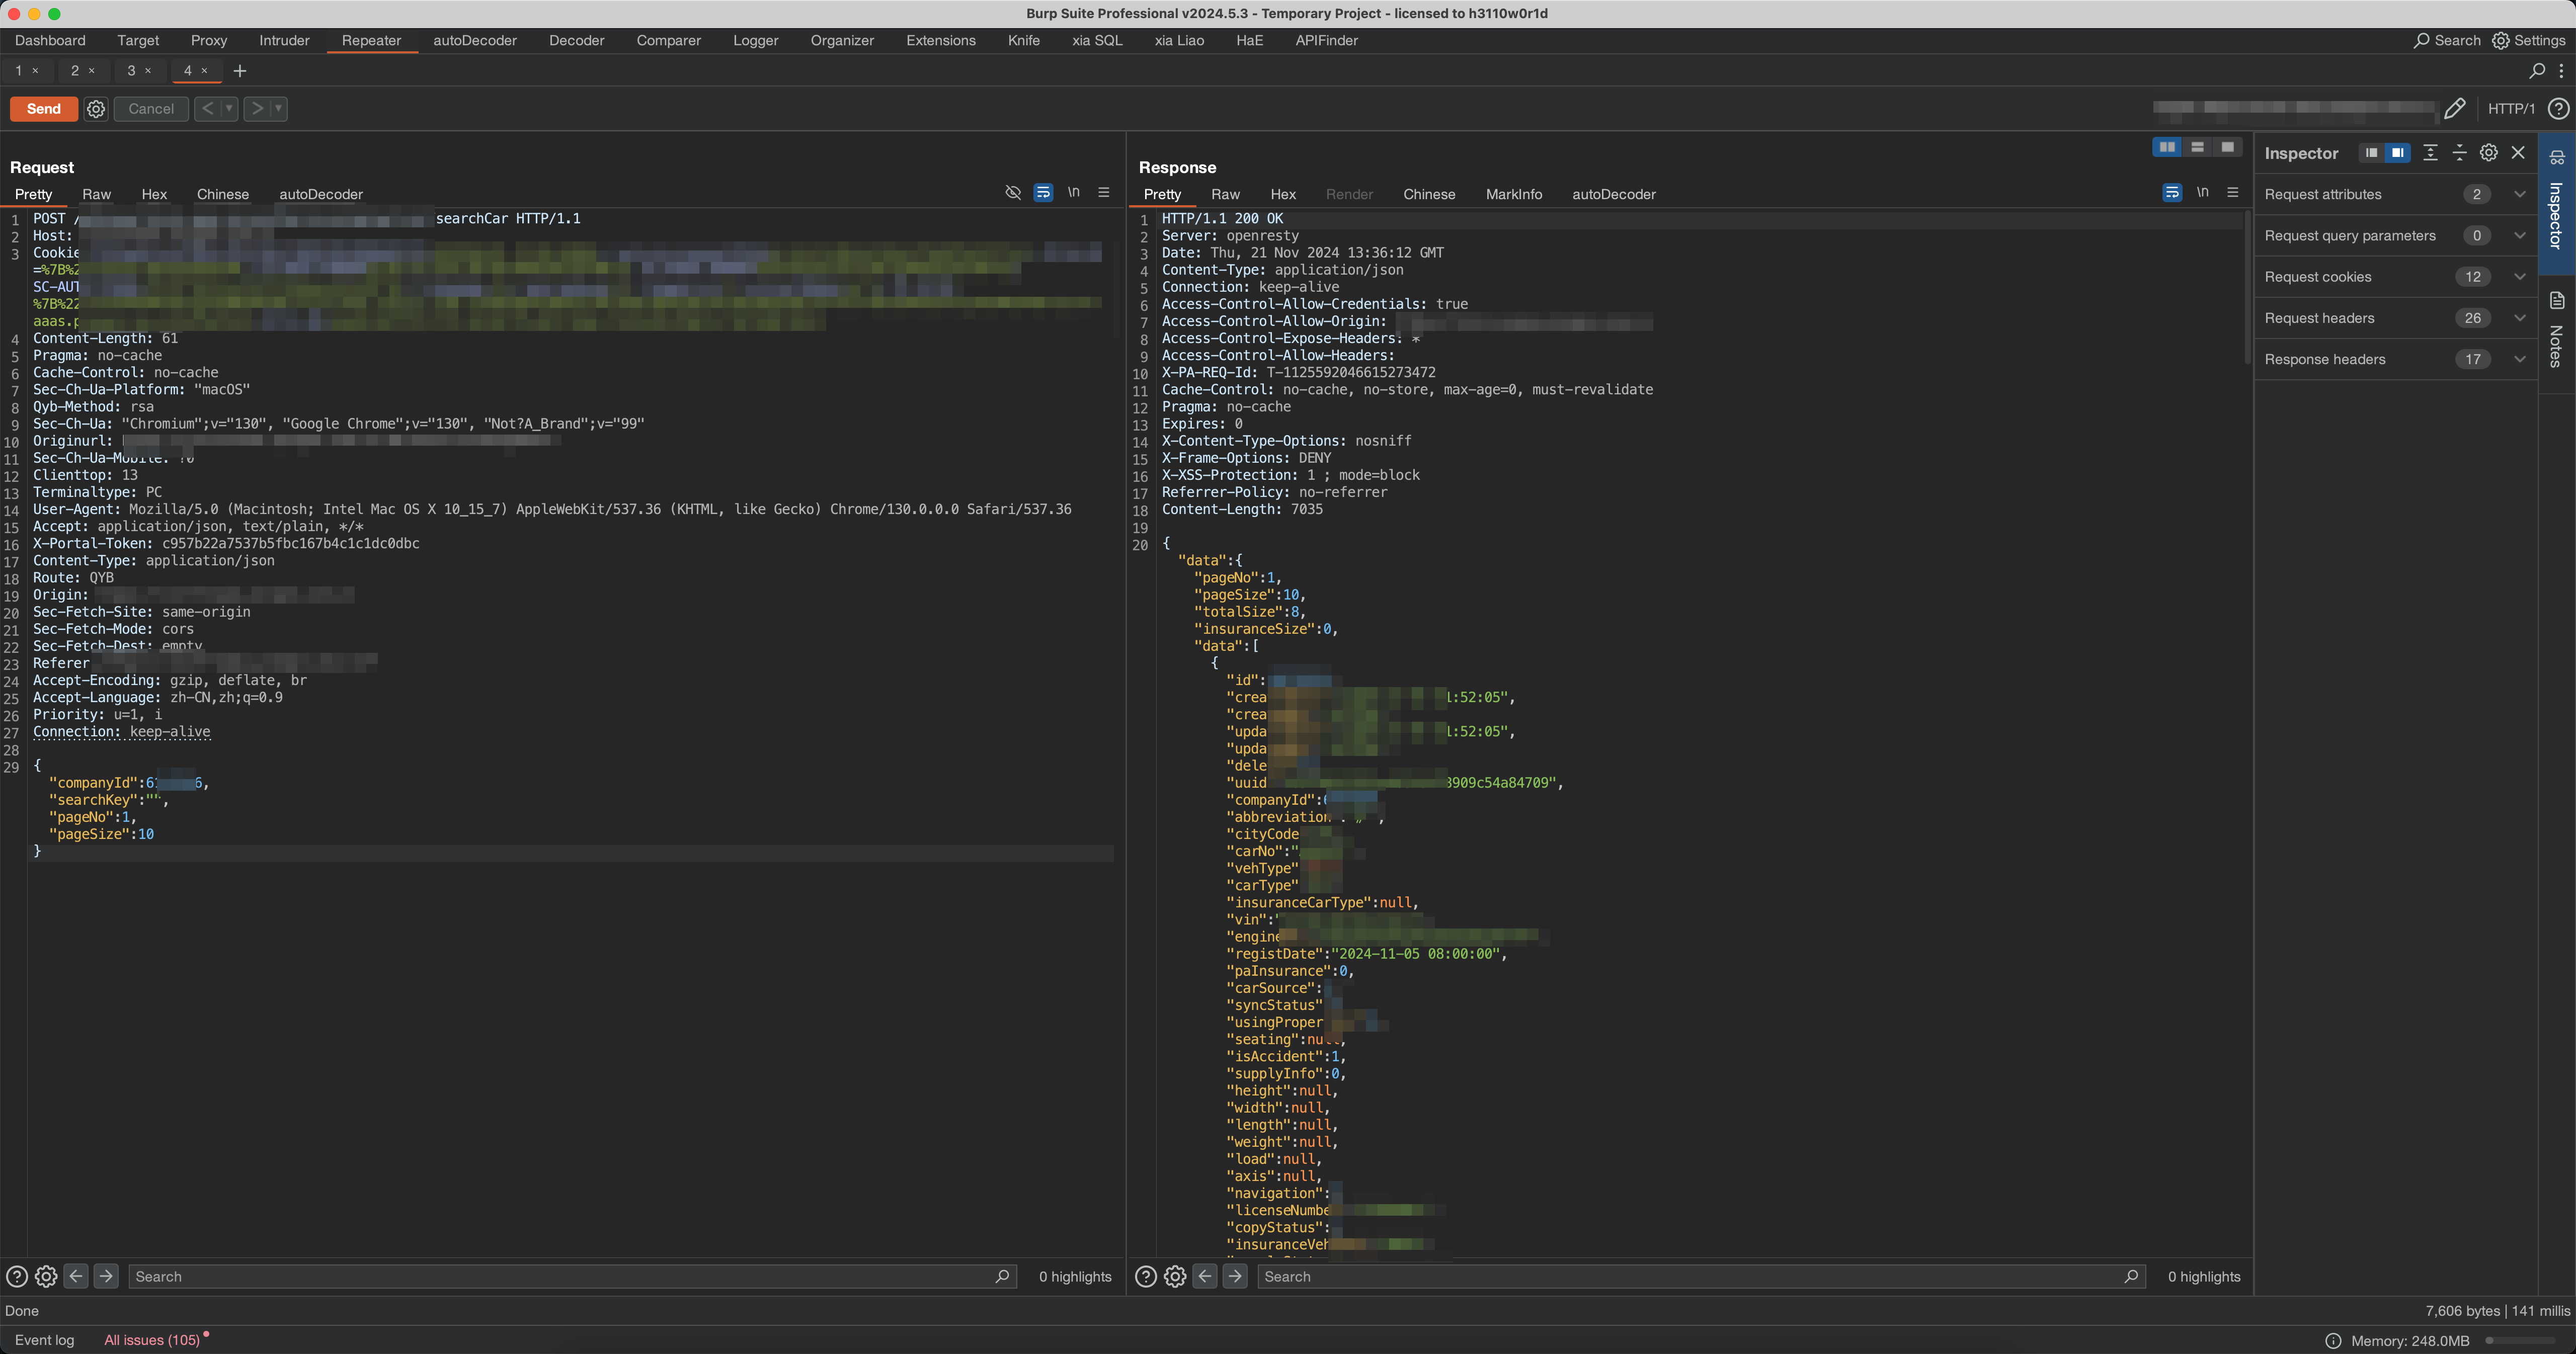Screen dimensions: 2576x1354
Task: Jump to next response search match
Action: 1235,1276
